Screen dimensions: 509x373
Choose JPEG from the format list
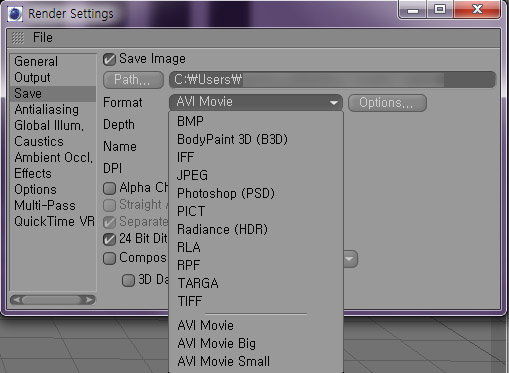pyautogui.click(x=256, y=175)
